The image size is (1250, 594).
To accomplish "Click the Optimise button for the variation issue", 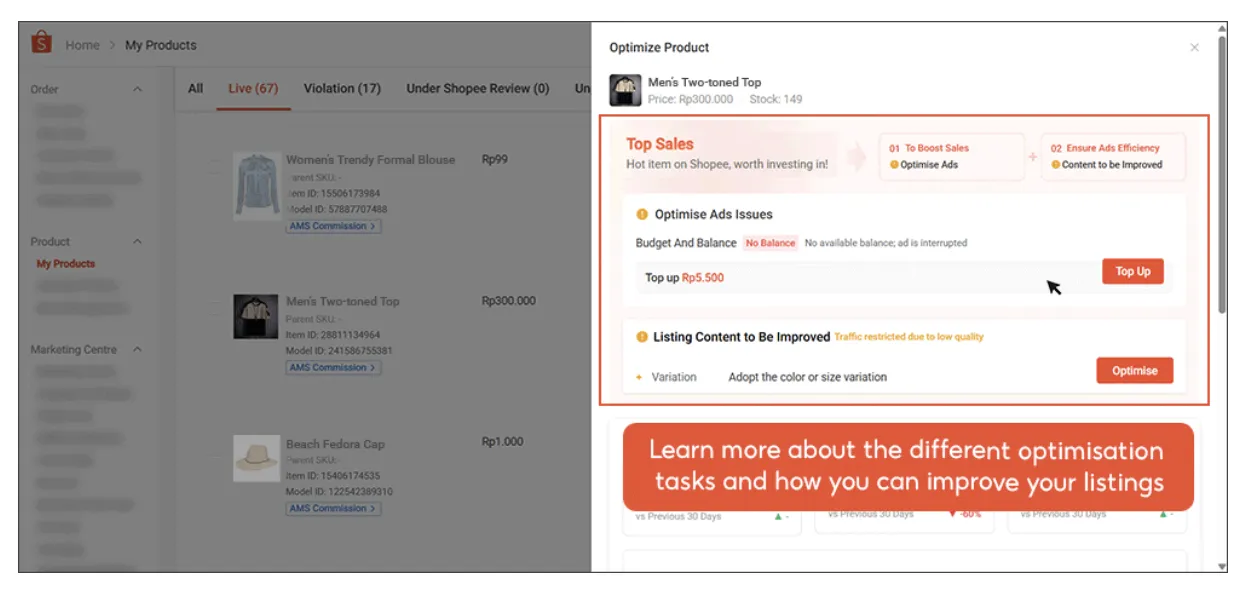I will 1134,370.
